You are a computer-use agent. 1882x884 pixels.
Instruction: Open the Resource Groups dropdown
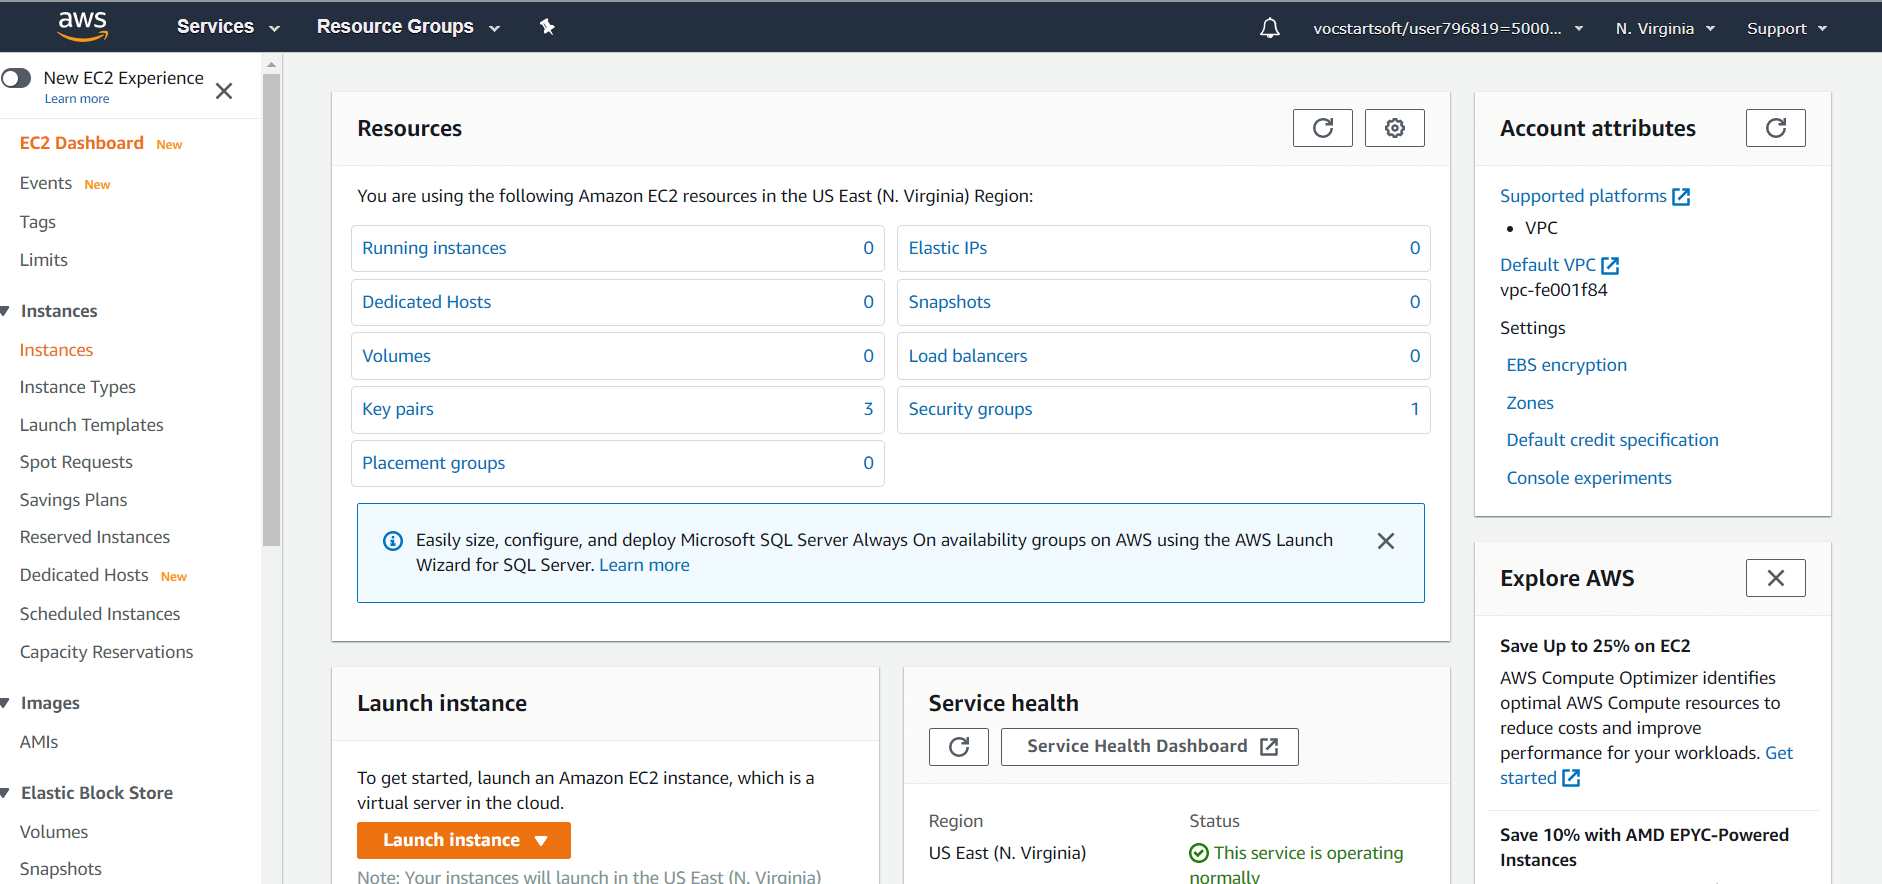[x=408, y=27]
